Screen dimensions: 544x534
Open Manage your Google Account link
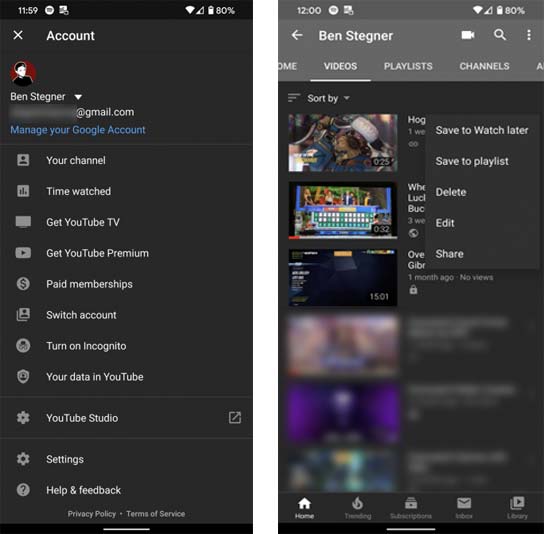(x=78, y=130)
